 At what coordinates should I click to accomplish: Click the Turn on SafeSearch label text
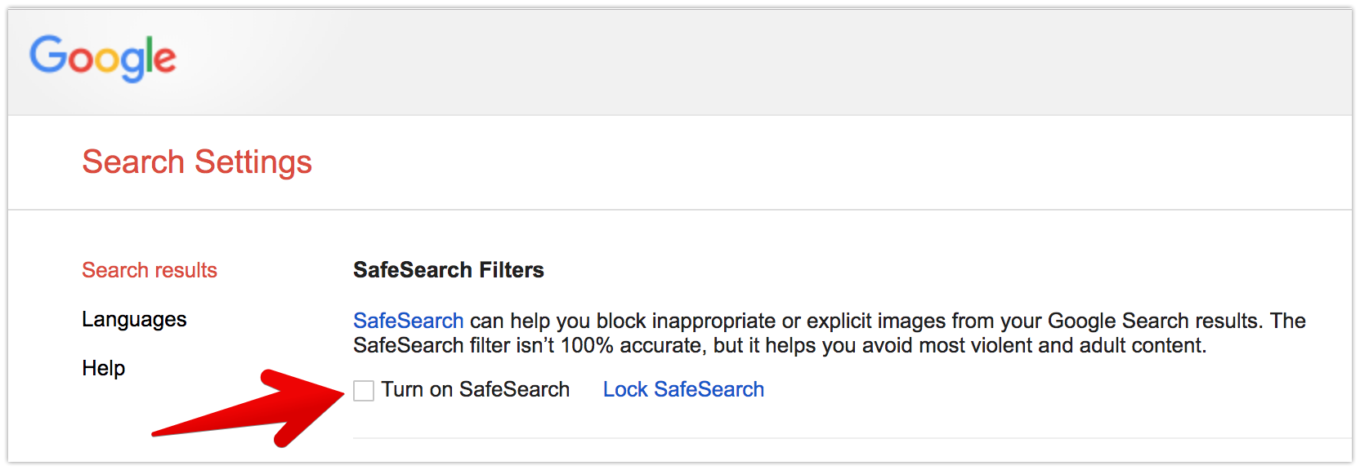(x=475, y=390)
